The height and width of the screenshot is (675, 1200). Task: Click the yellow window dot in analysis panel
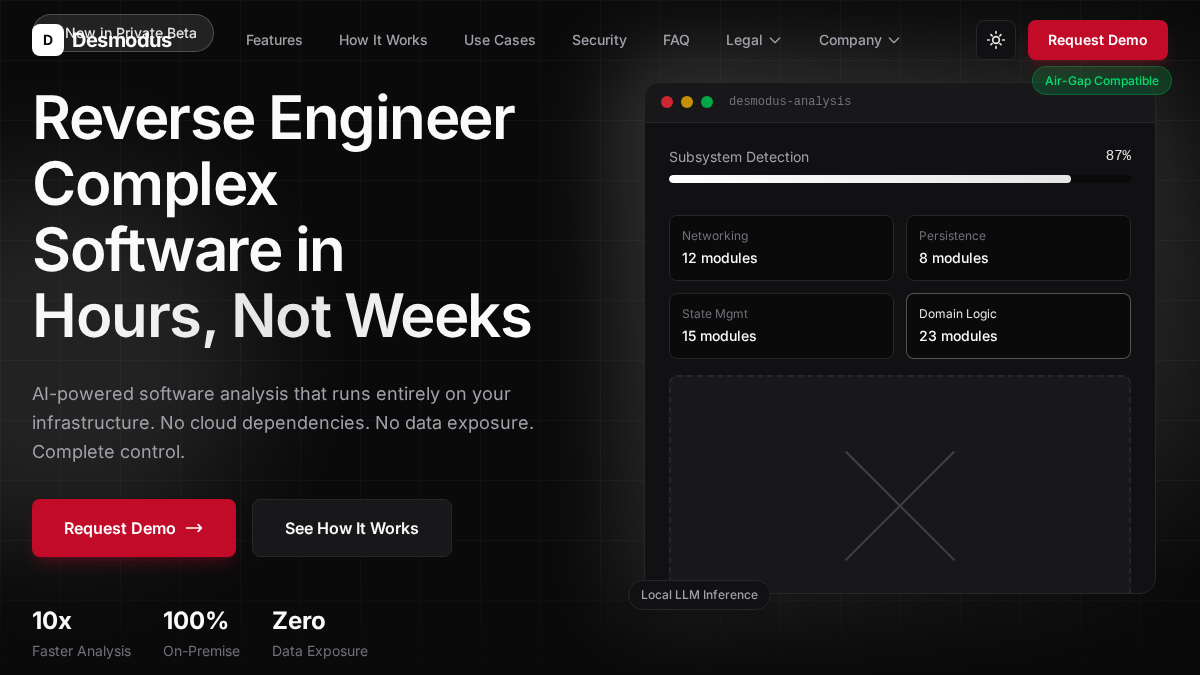(687, 102)
